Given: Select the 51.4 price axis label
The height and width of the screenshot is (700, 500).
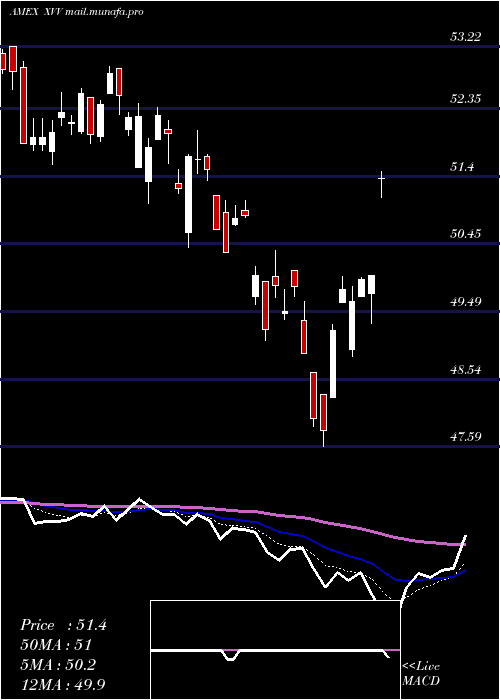Looking at the screenshot, I should pyautogui.click(x=462, y=167).
